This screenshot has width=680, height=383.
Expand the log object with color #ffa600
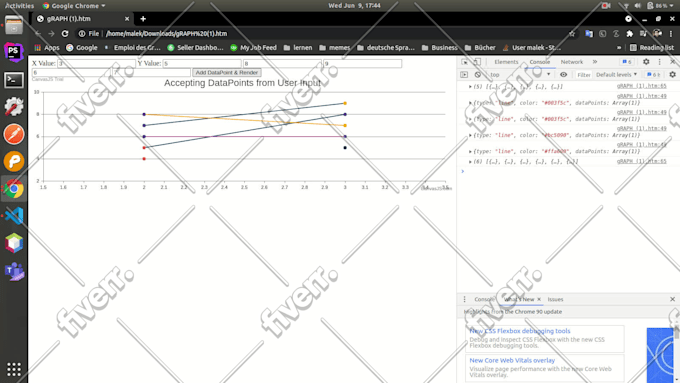tap(470, 151)
